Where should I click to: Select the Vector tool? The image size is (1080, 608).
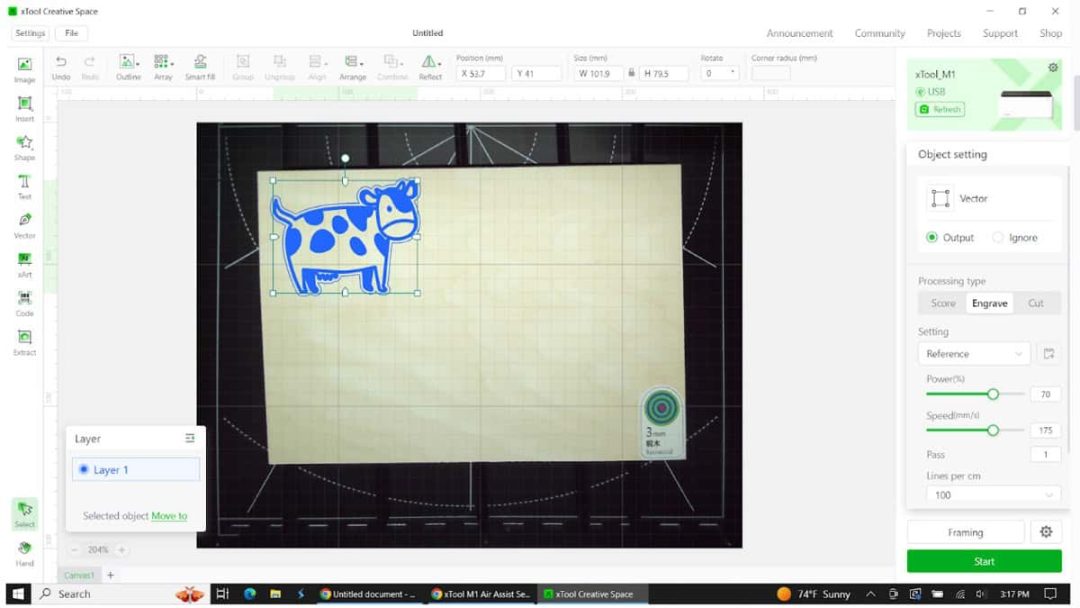24,226
